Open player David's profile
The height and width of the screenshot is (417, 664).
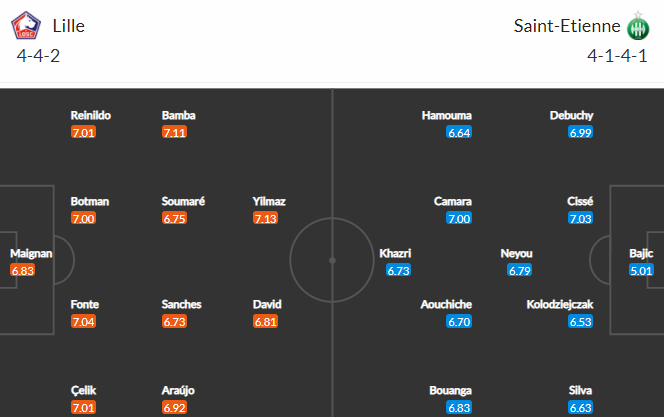click(267, 304)
